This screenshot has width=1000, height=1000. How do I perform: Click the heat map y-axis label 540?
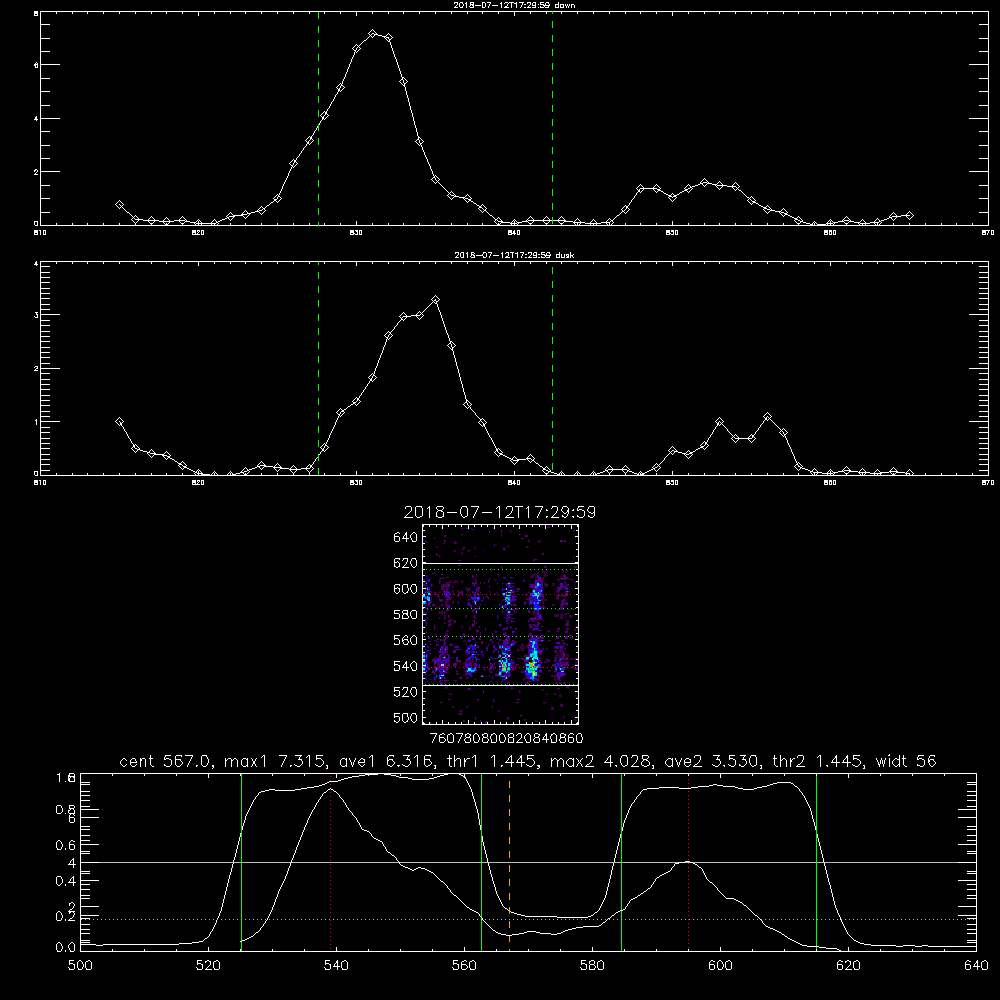405,666
